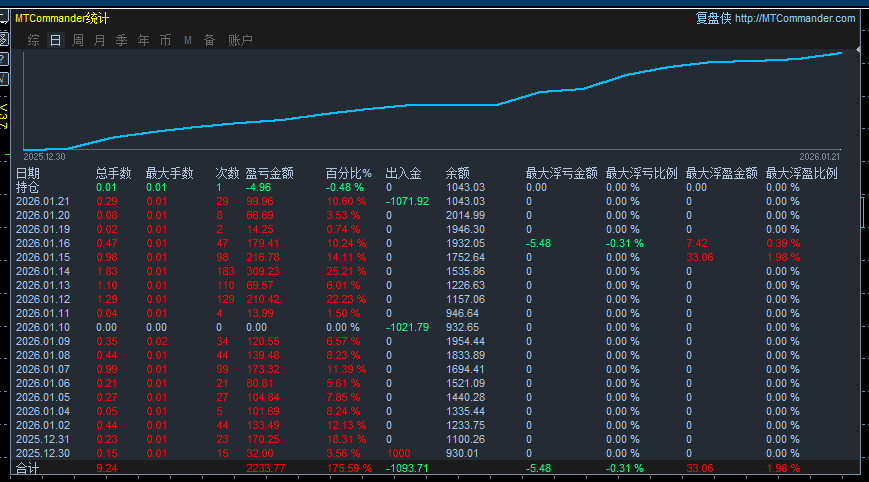
Task: Select the 2026.01.09 row date
Action: pyautogui.click(x=43, y=341)
